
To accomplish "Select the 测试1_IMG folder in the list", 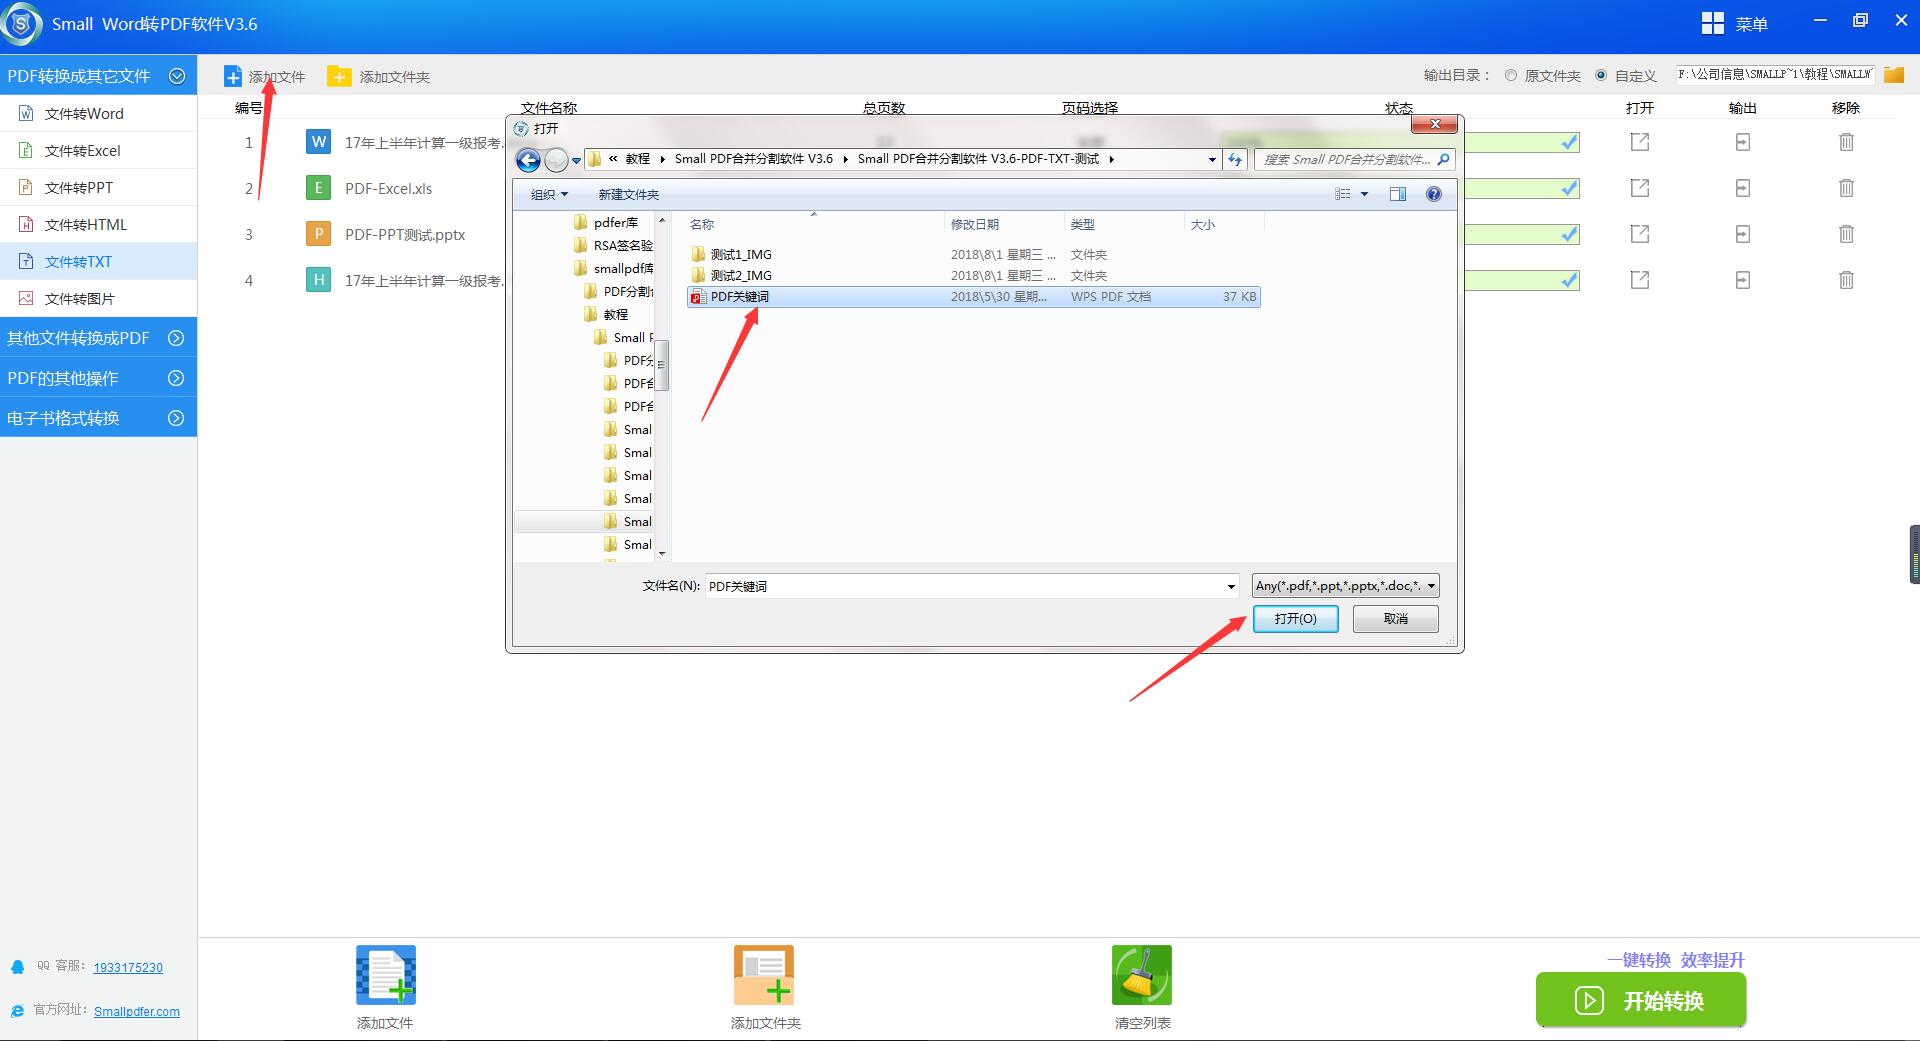I will pos(740,255).
